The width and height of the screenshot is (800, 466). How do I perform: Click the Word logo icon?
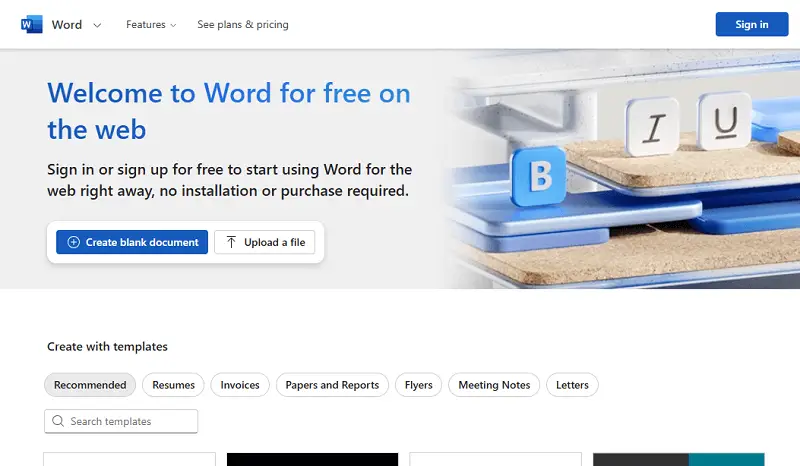[x=32, y=24]
